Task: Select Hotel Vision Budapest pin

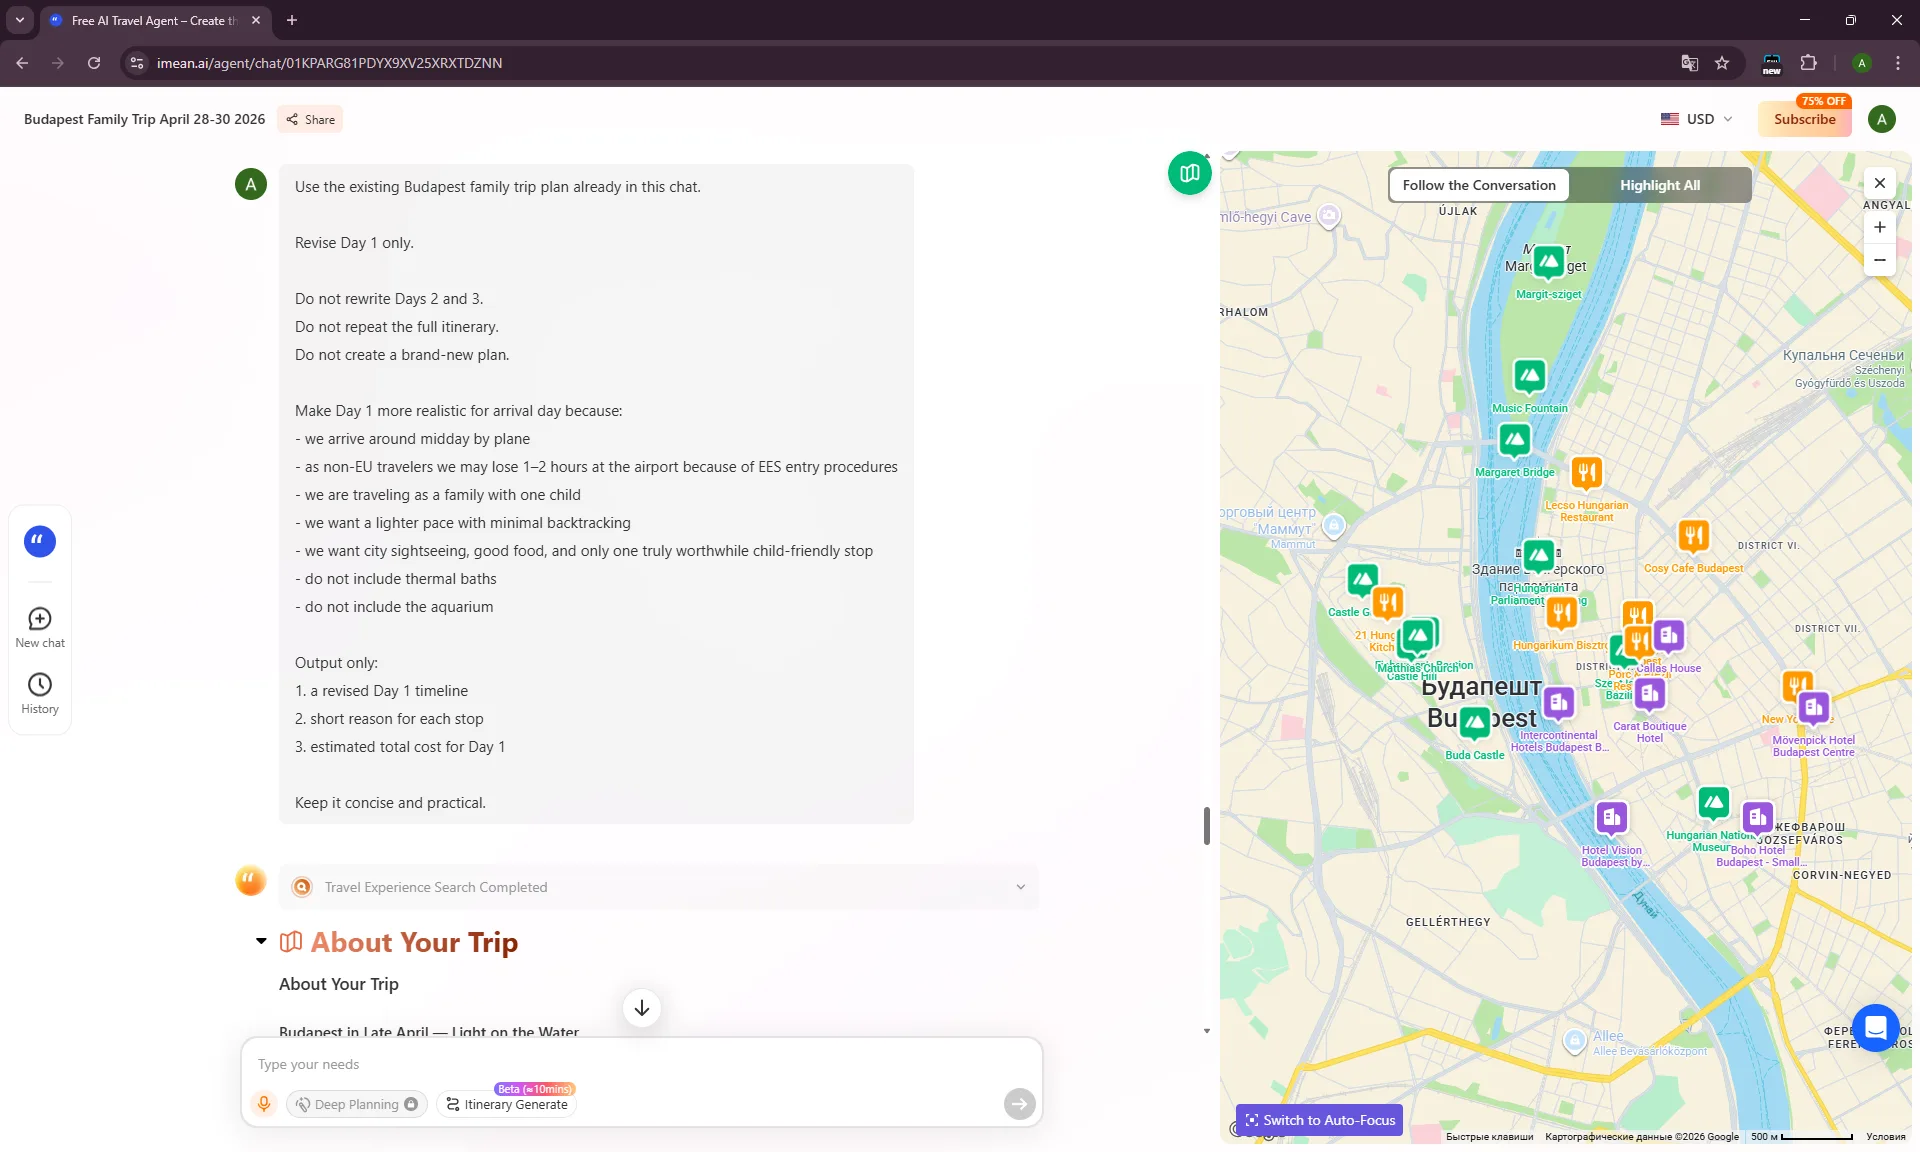Action: [1611, 819]
